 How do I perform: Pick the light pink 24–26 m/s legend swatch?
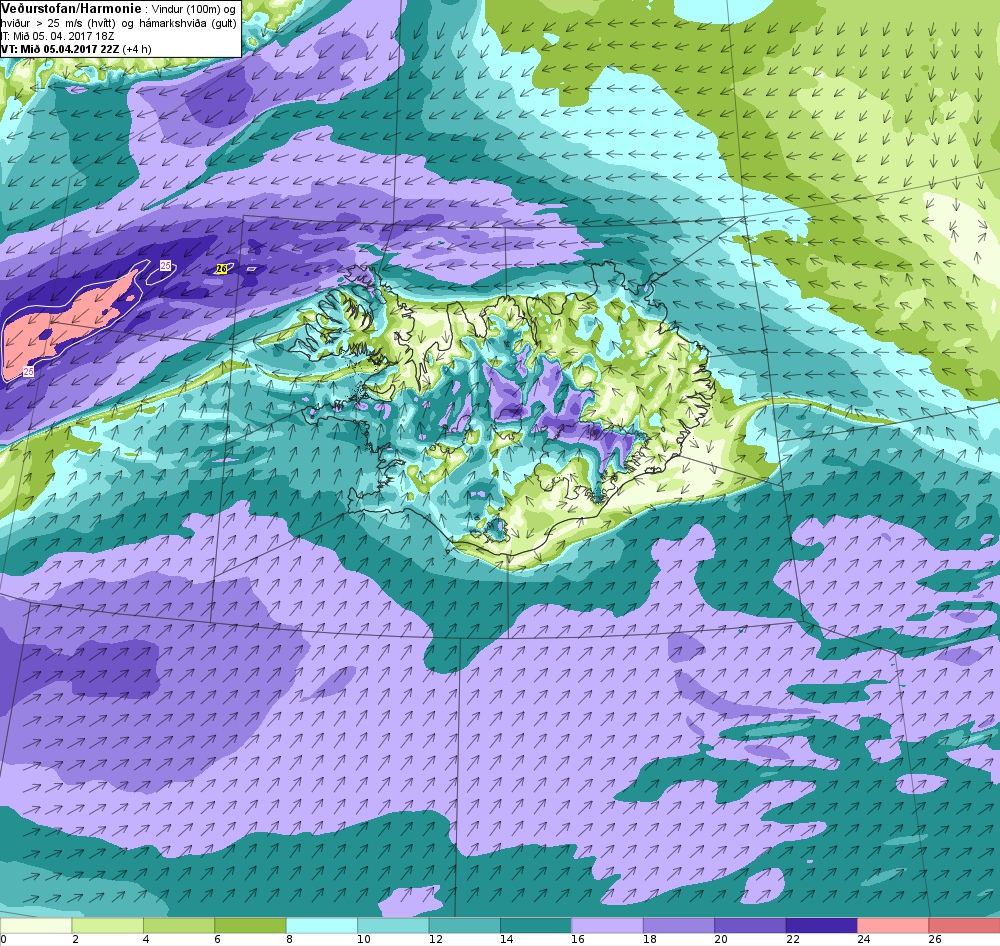(x=893, y=925)
